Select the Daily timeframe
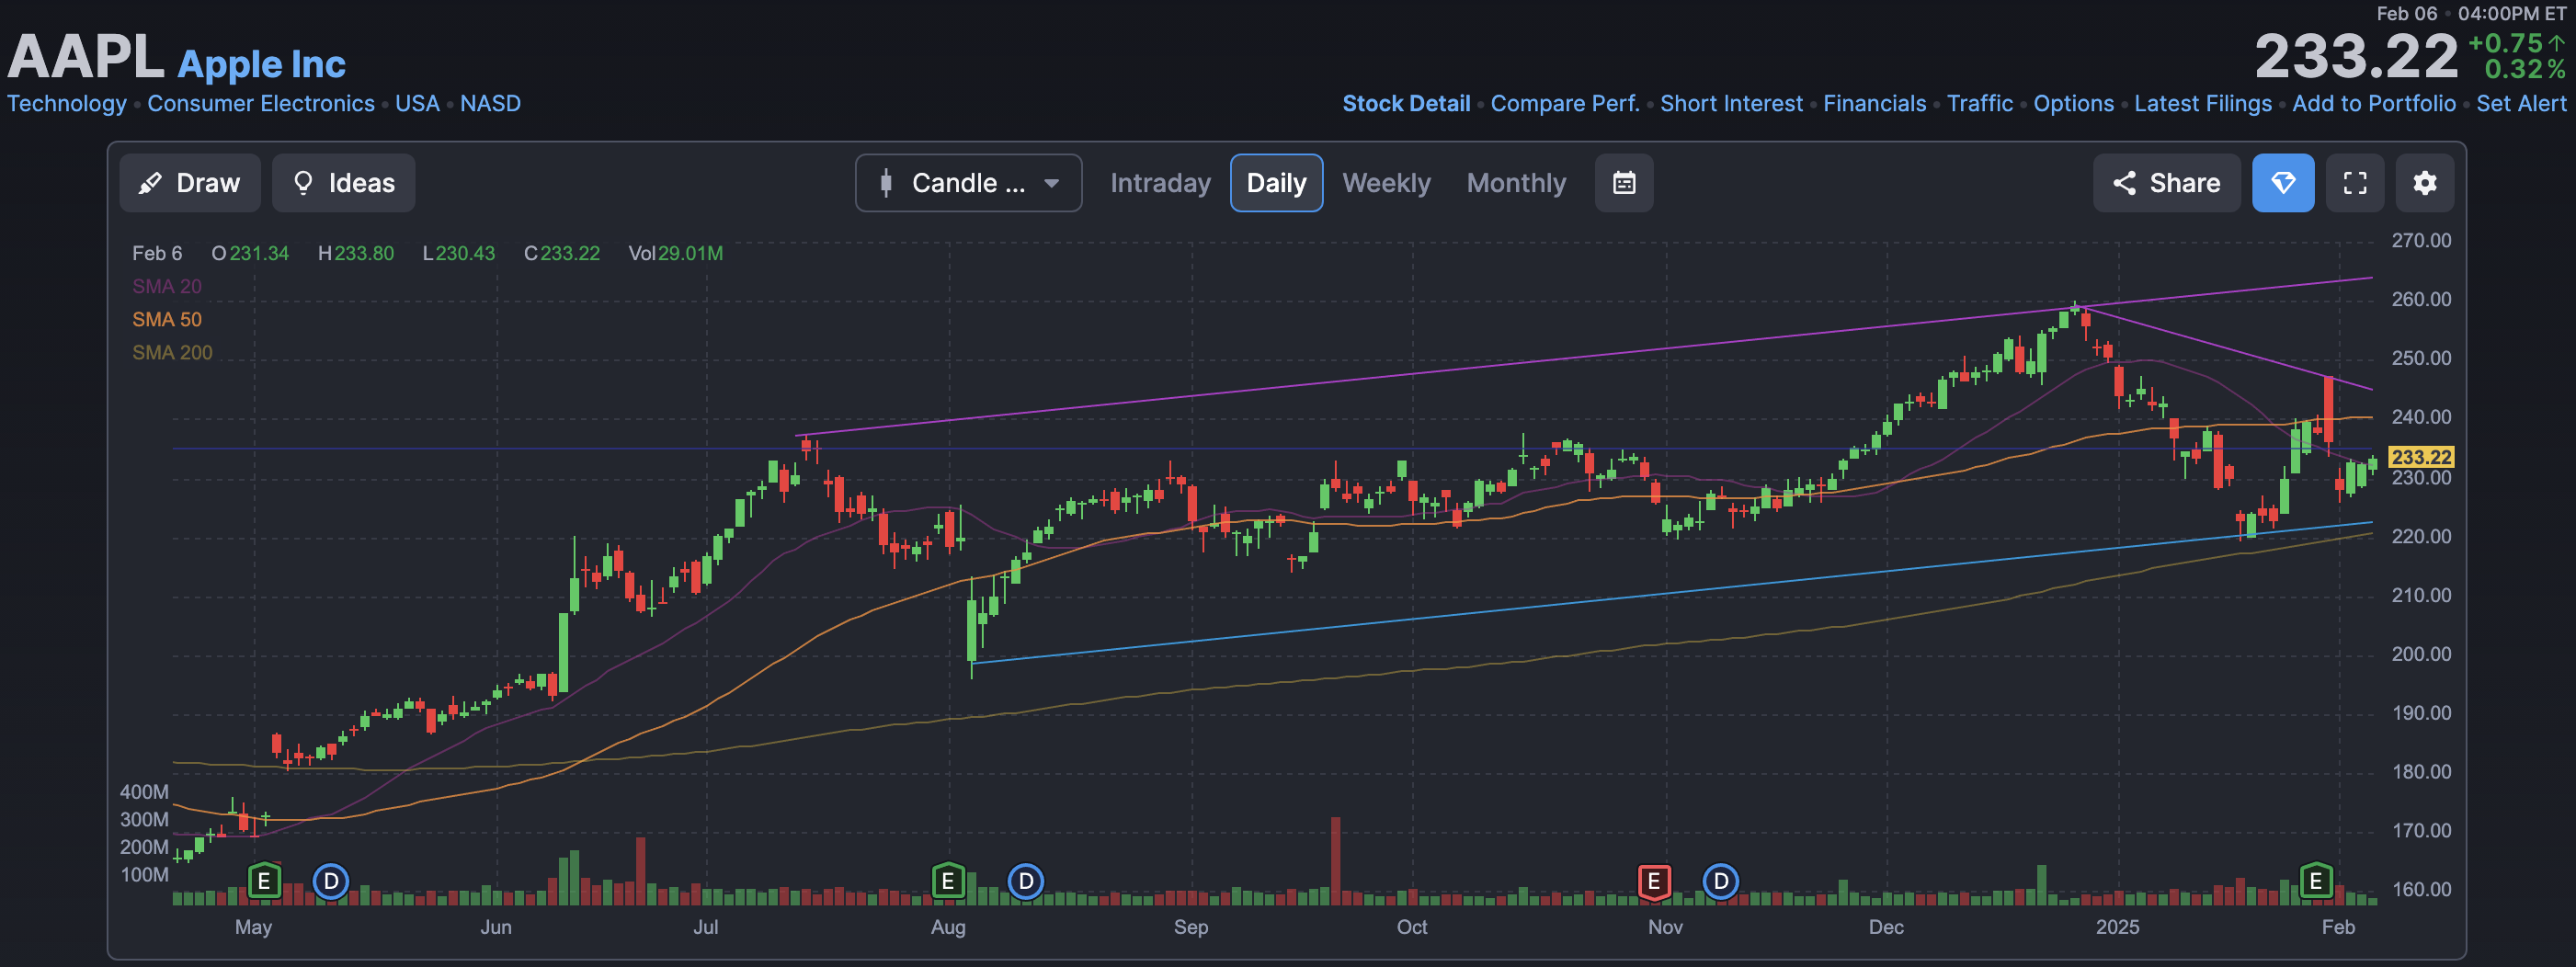 coord(1276,183)
